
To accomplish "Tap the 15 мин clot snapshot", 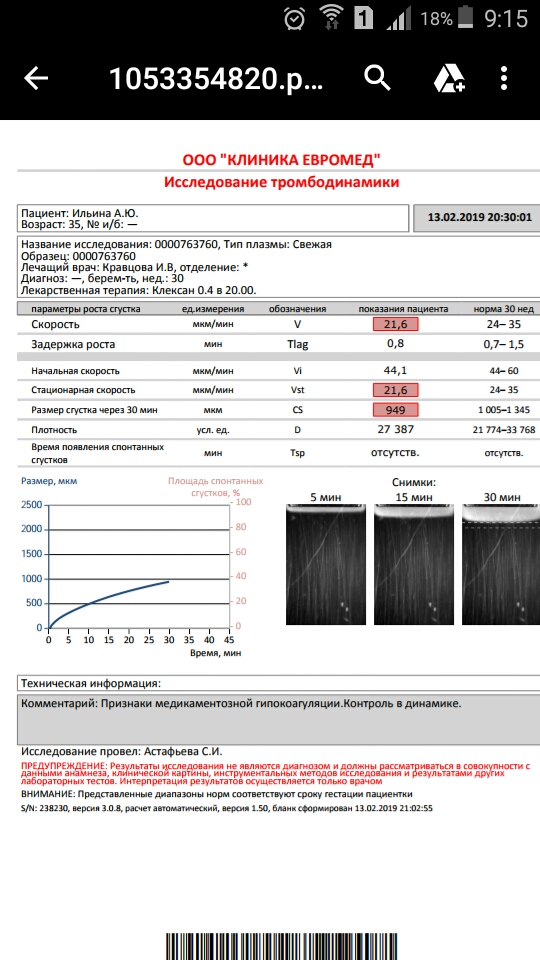I will (414, 564).
